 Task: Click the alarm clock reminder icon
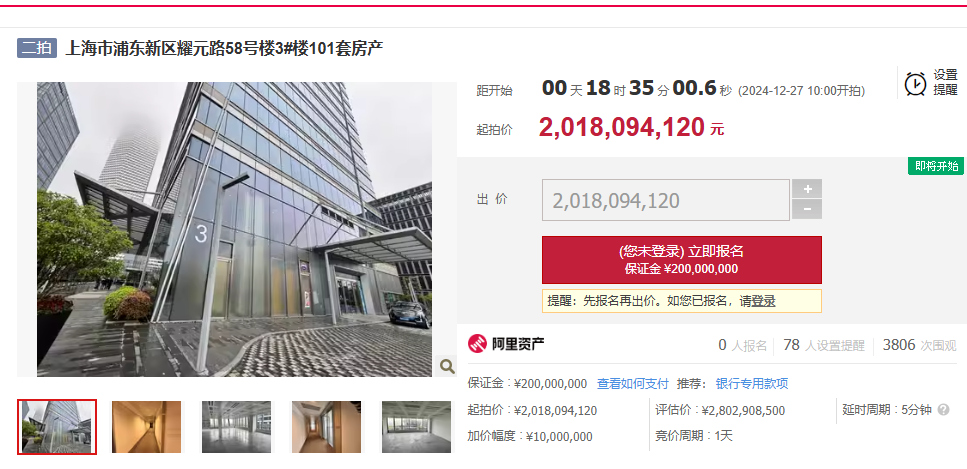coord(915,83)
